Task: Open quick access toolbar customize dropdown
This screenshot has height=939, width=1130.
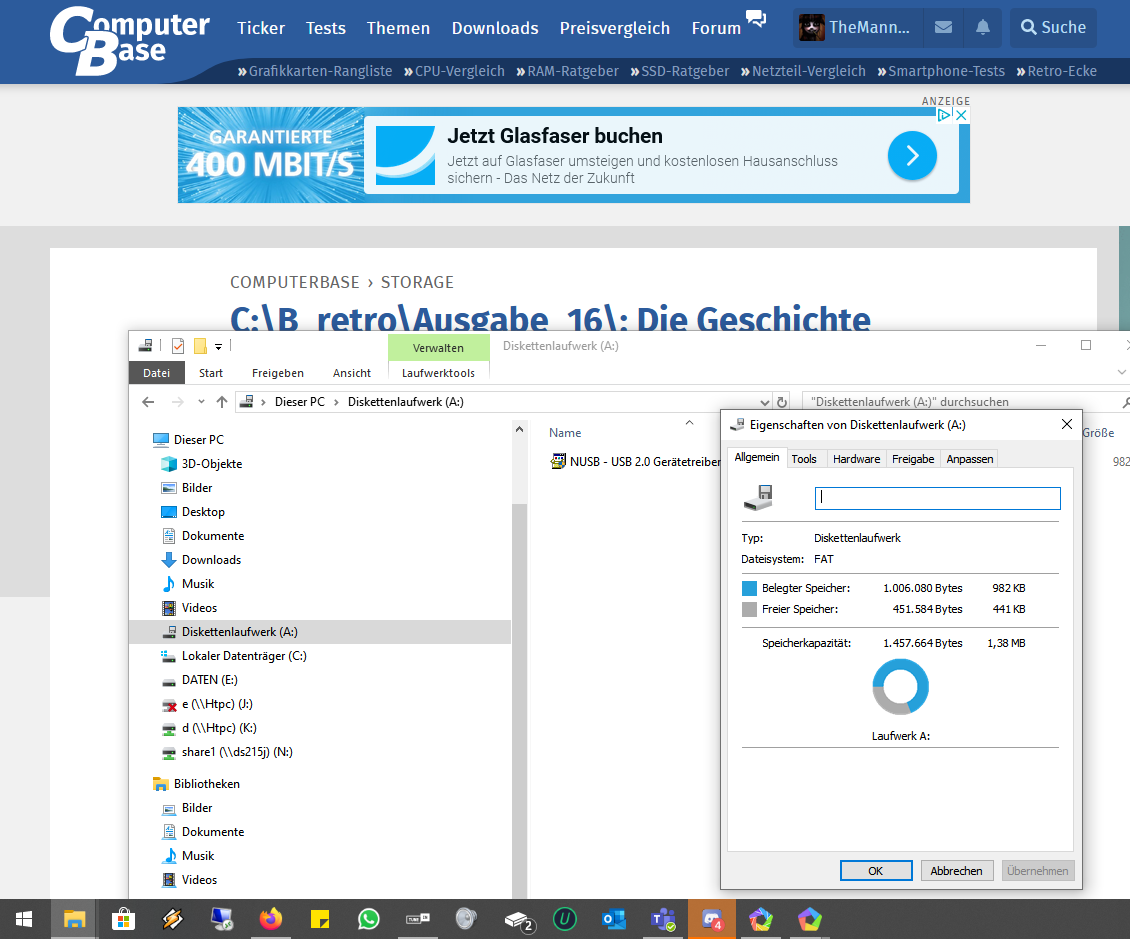Action: pyautogui.click(x=218, y=347)
